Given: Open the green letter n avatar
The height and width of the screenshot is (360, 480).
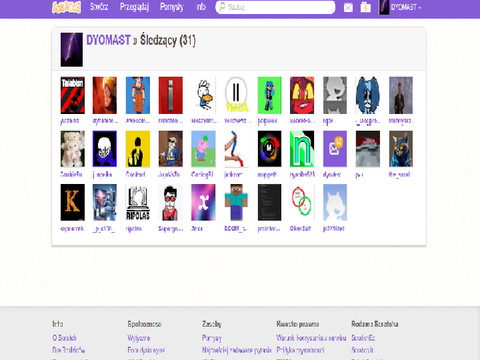Looking at the screenshot, I should point(302,149).
